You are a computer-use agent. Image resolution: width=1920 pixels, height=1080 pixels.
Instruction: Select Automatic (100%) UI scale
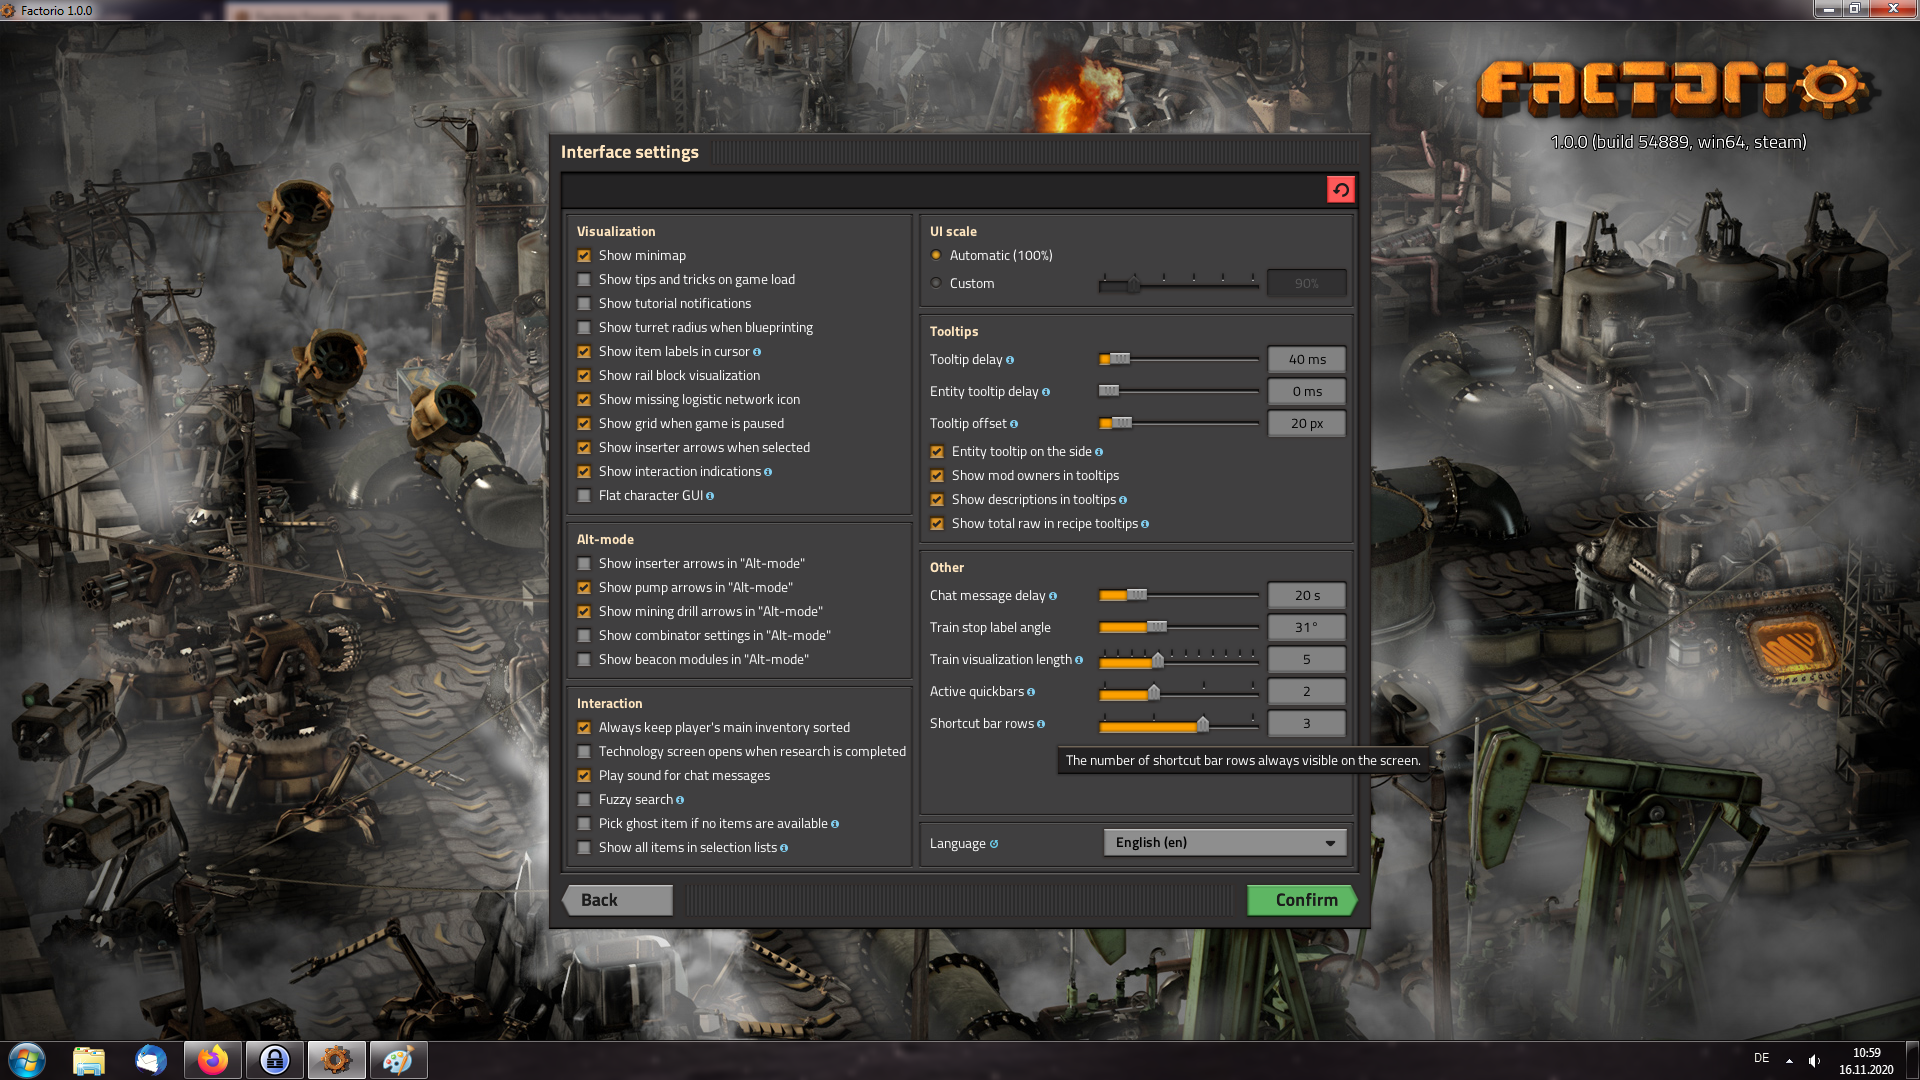click(x=936, y=255)
